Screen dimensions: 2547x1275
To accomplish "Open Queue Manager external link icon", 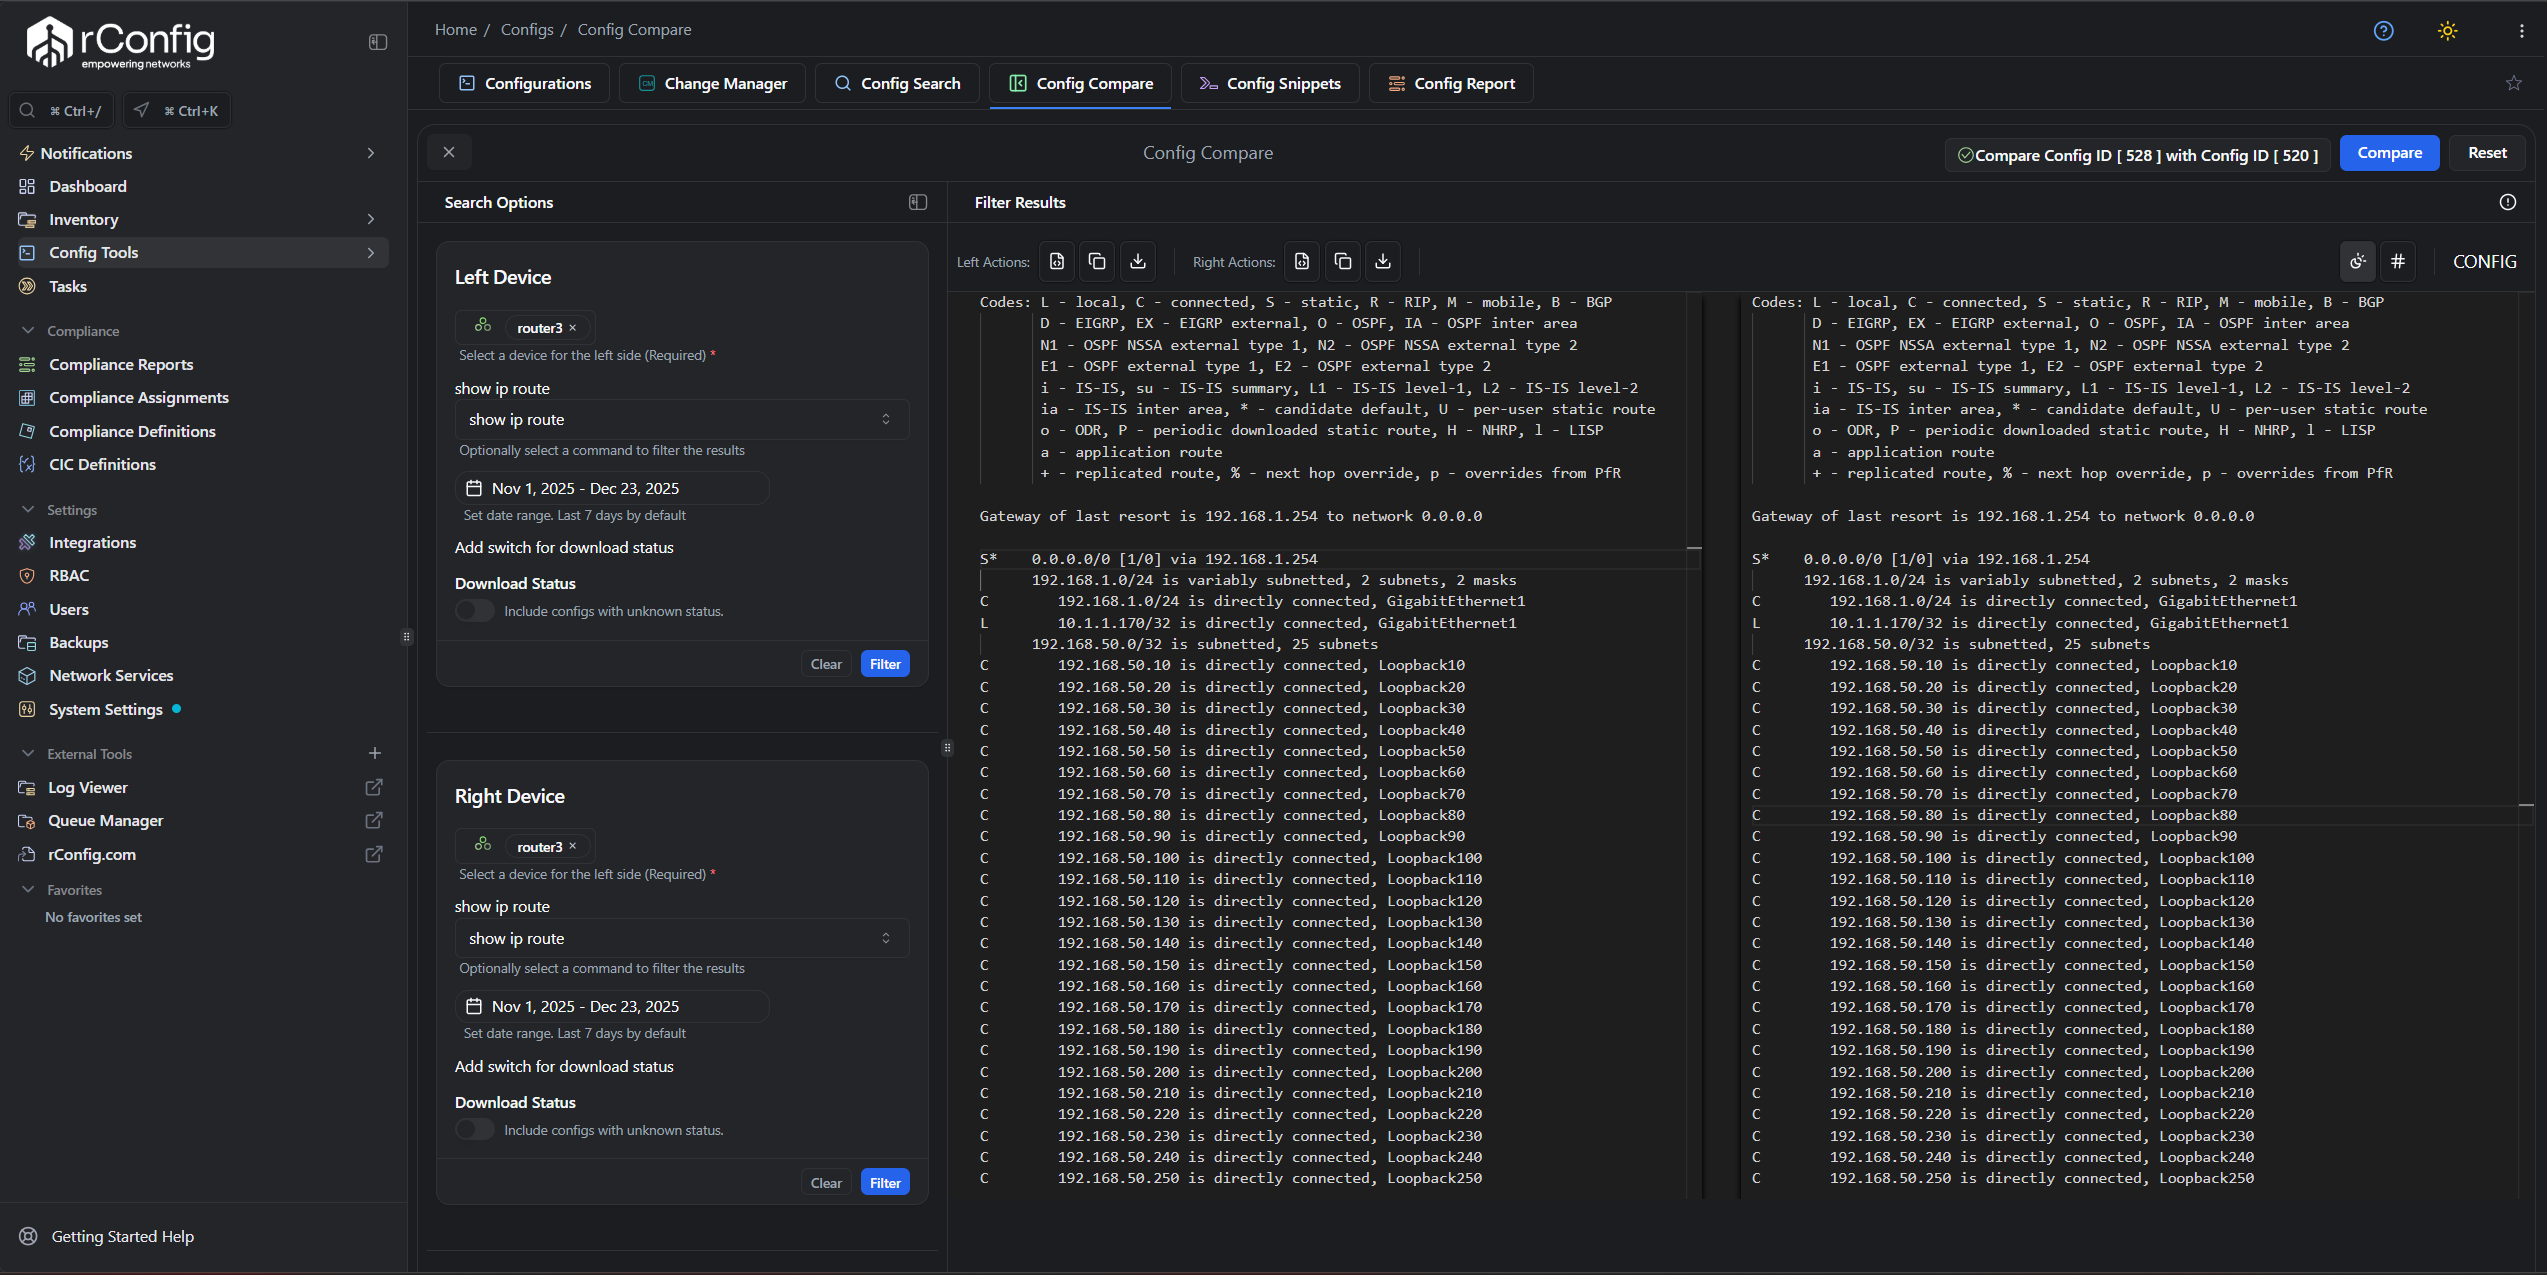I will point(373,820).
